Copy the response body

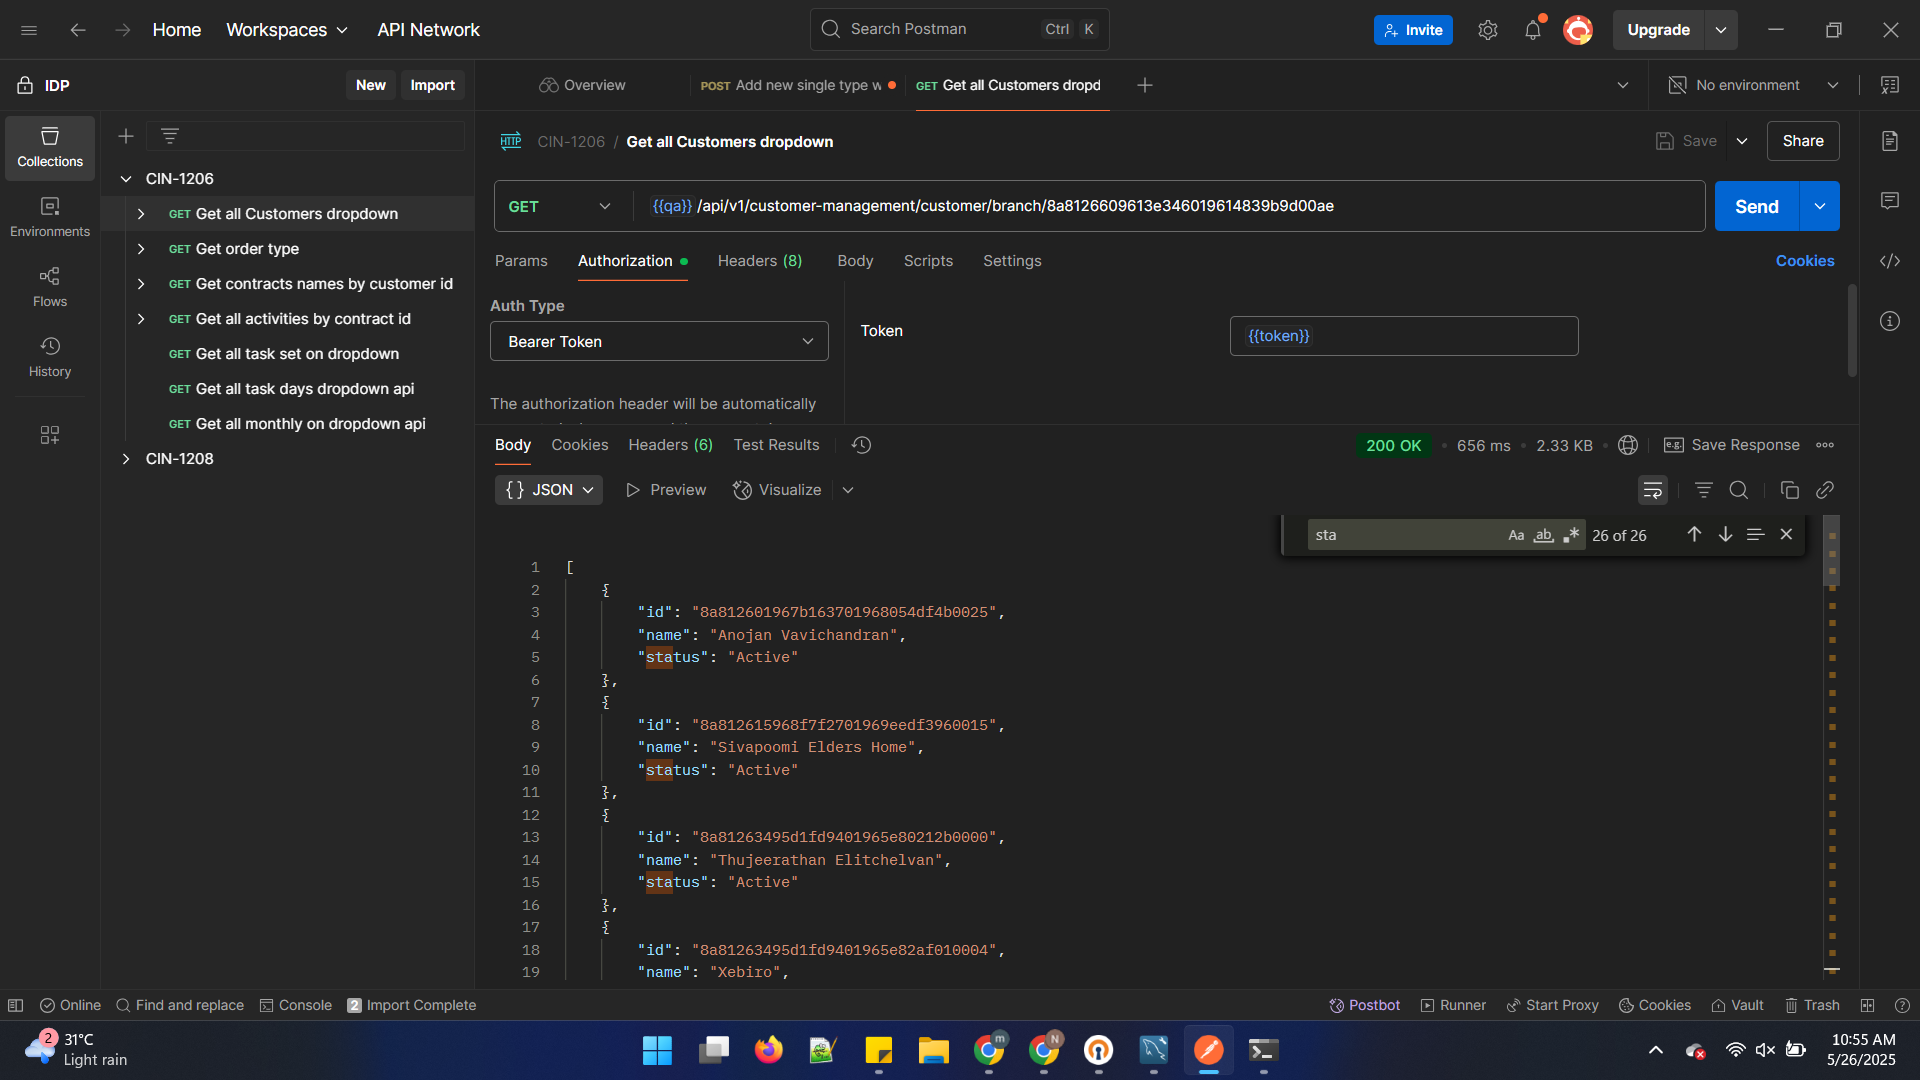point(1790,490)
